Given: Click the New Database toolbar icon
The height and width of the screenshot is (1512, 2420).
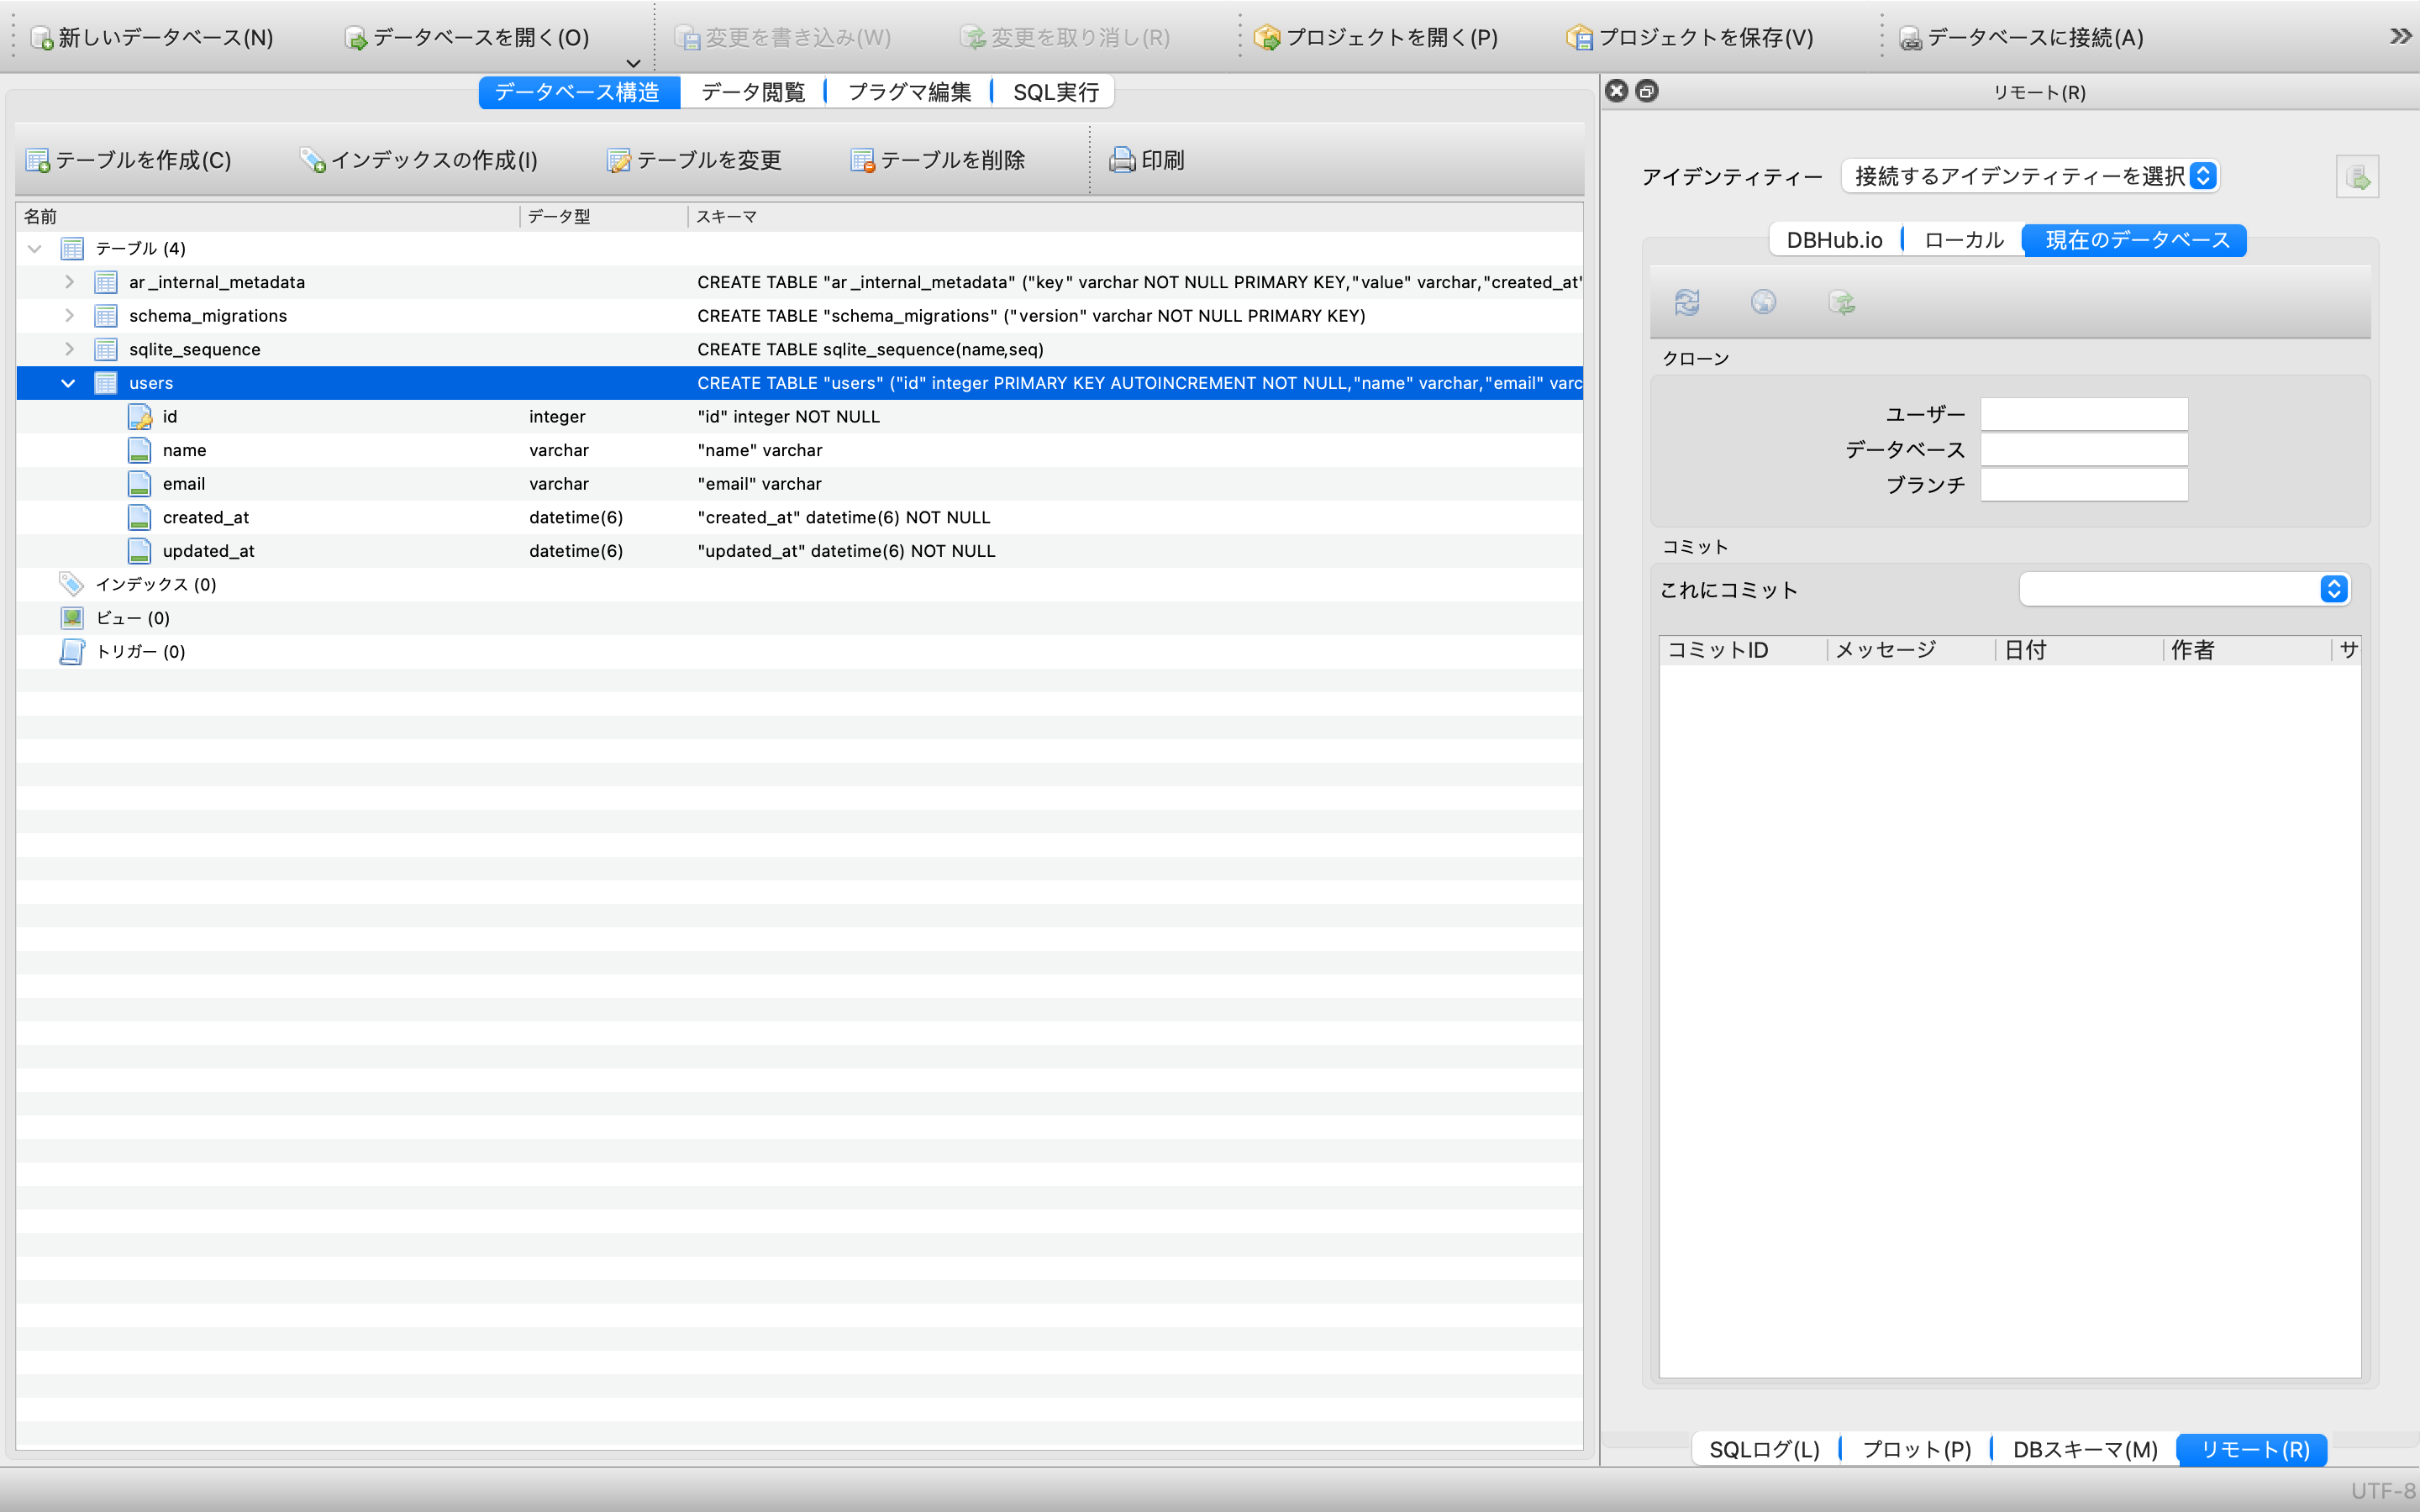Looking at the screenshot, I should tap(42, 38).
